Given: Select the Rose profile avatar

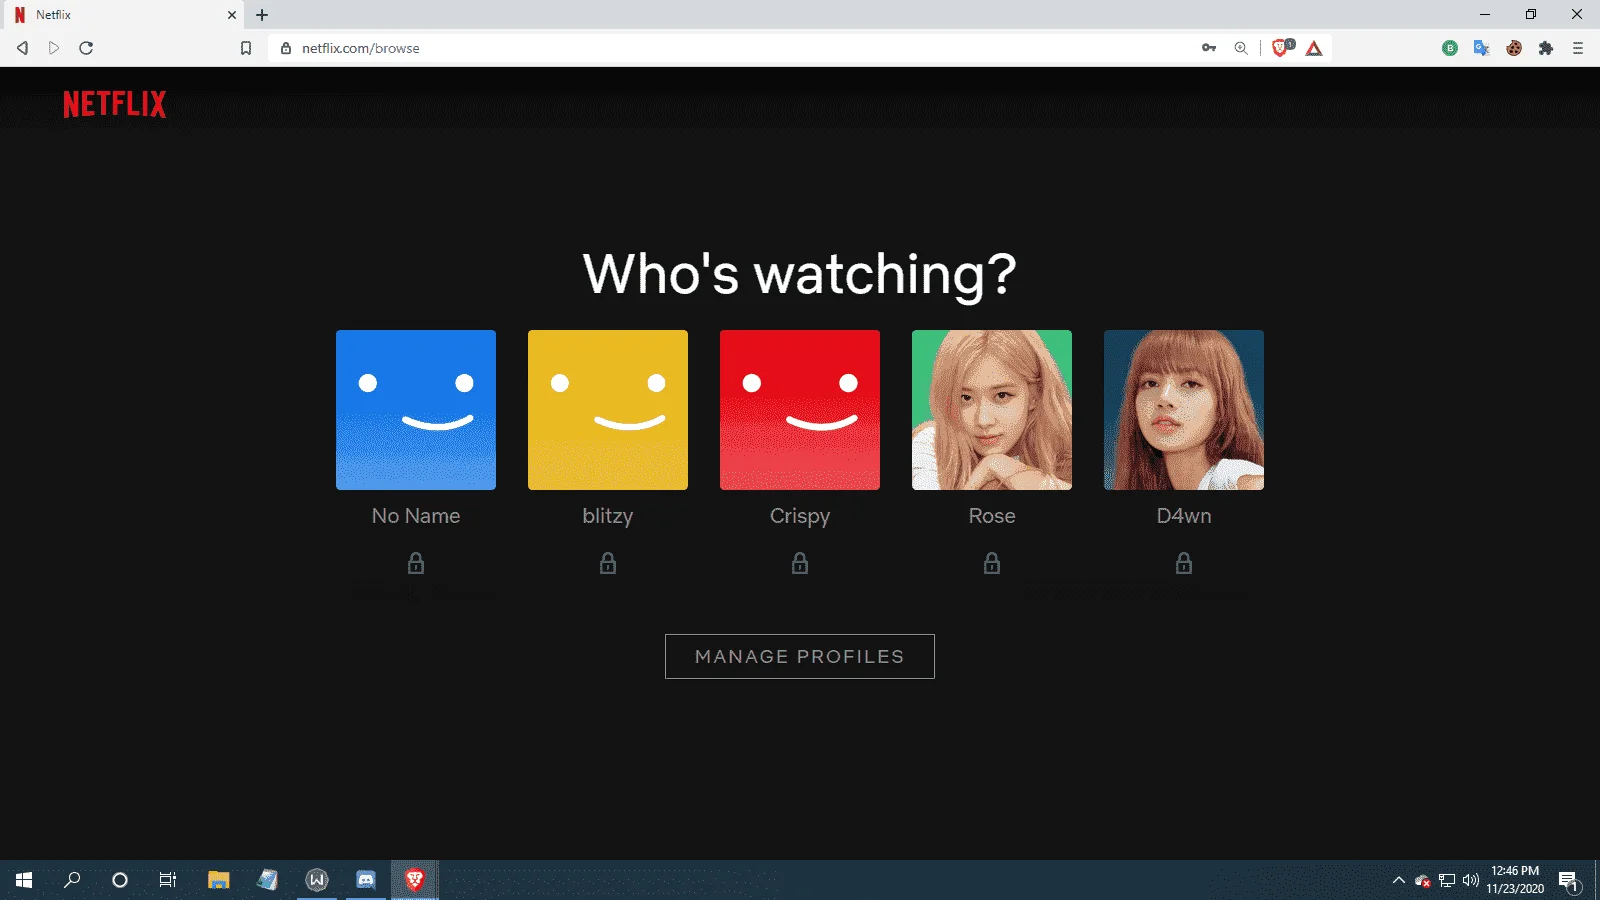Looking at the screenshot, I should (x=992, y=410).
